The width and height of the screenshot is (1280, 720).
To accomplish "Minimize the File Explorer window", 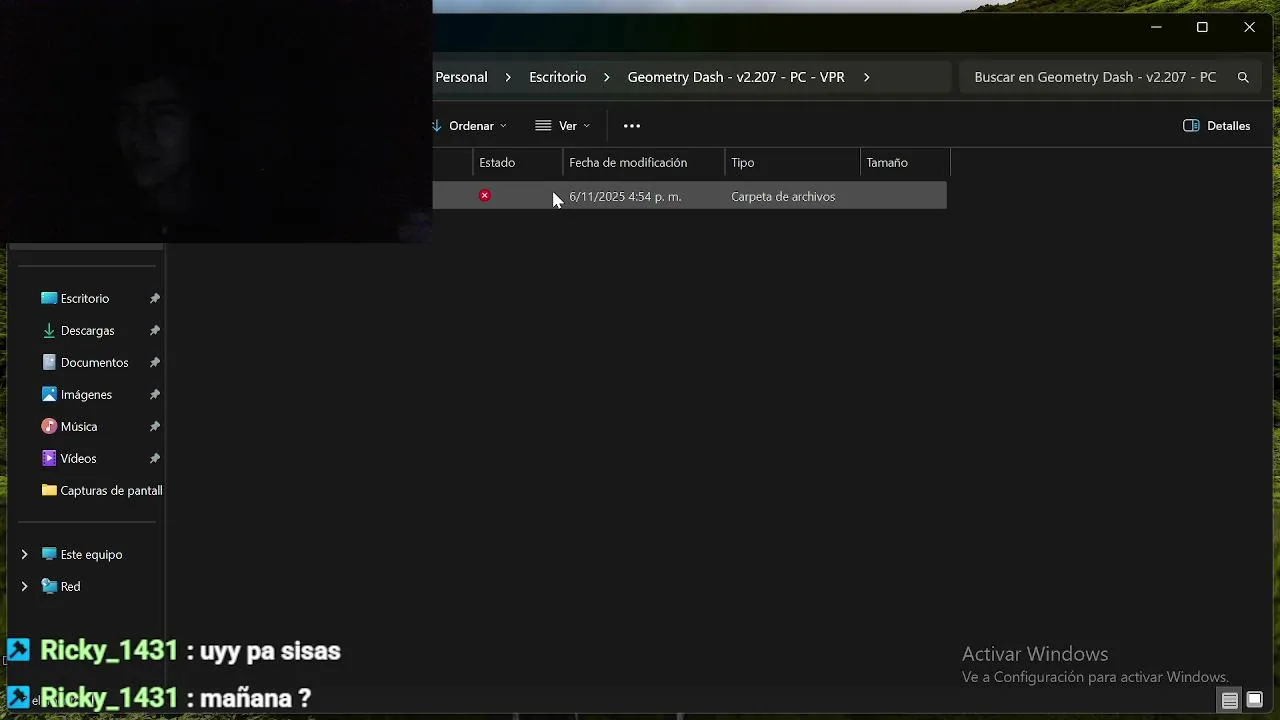I will [x=1156, y=27].
